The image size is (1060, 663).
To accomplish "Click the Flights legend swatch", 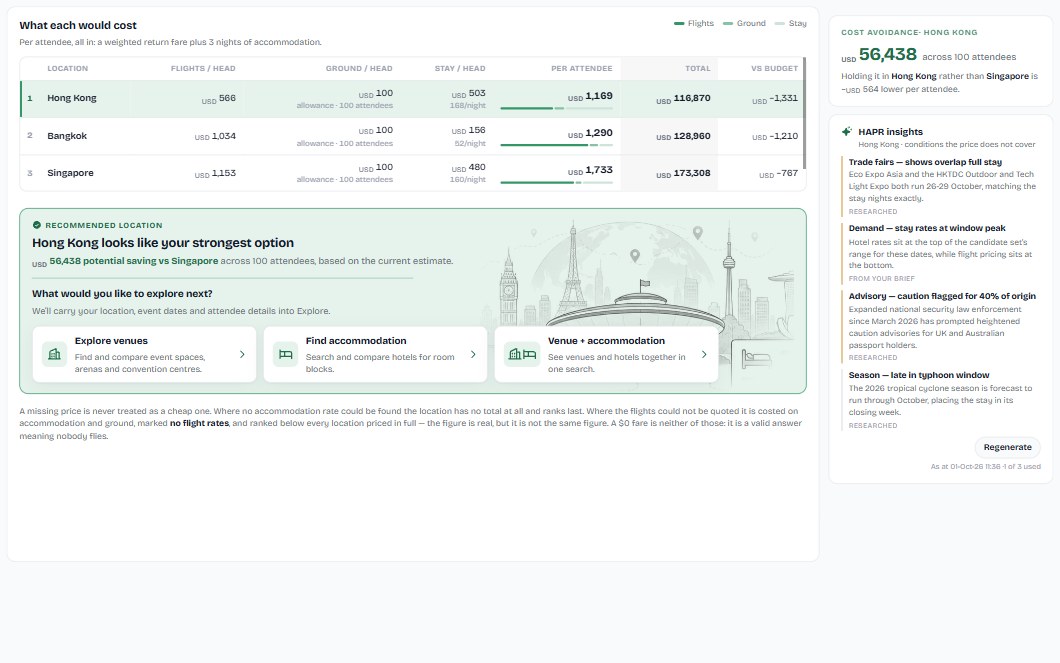I will tap(679, 24).
